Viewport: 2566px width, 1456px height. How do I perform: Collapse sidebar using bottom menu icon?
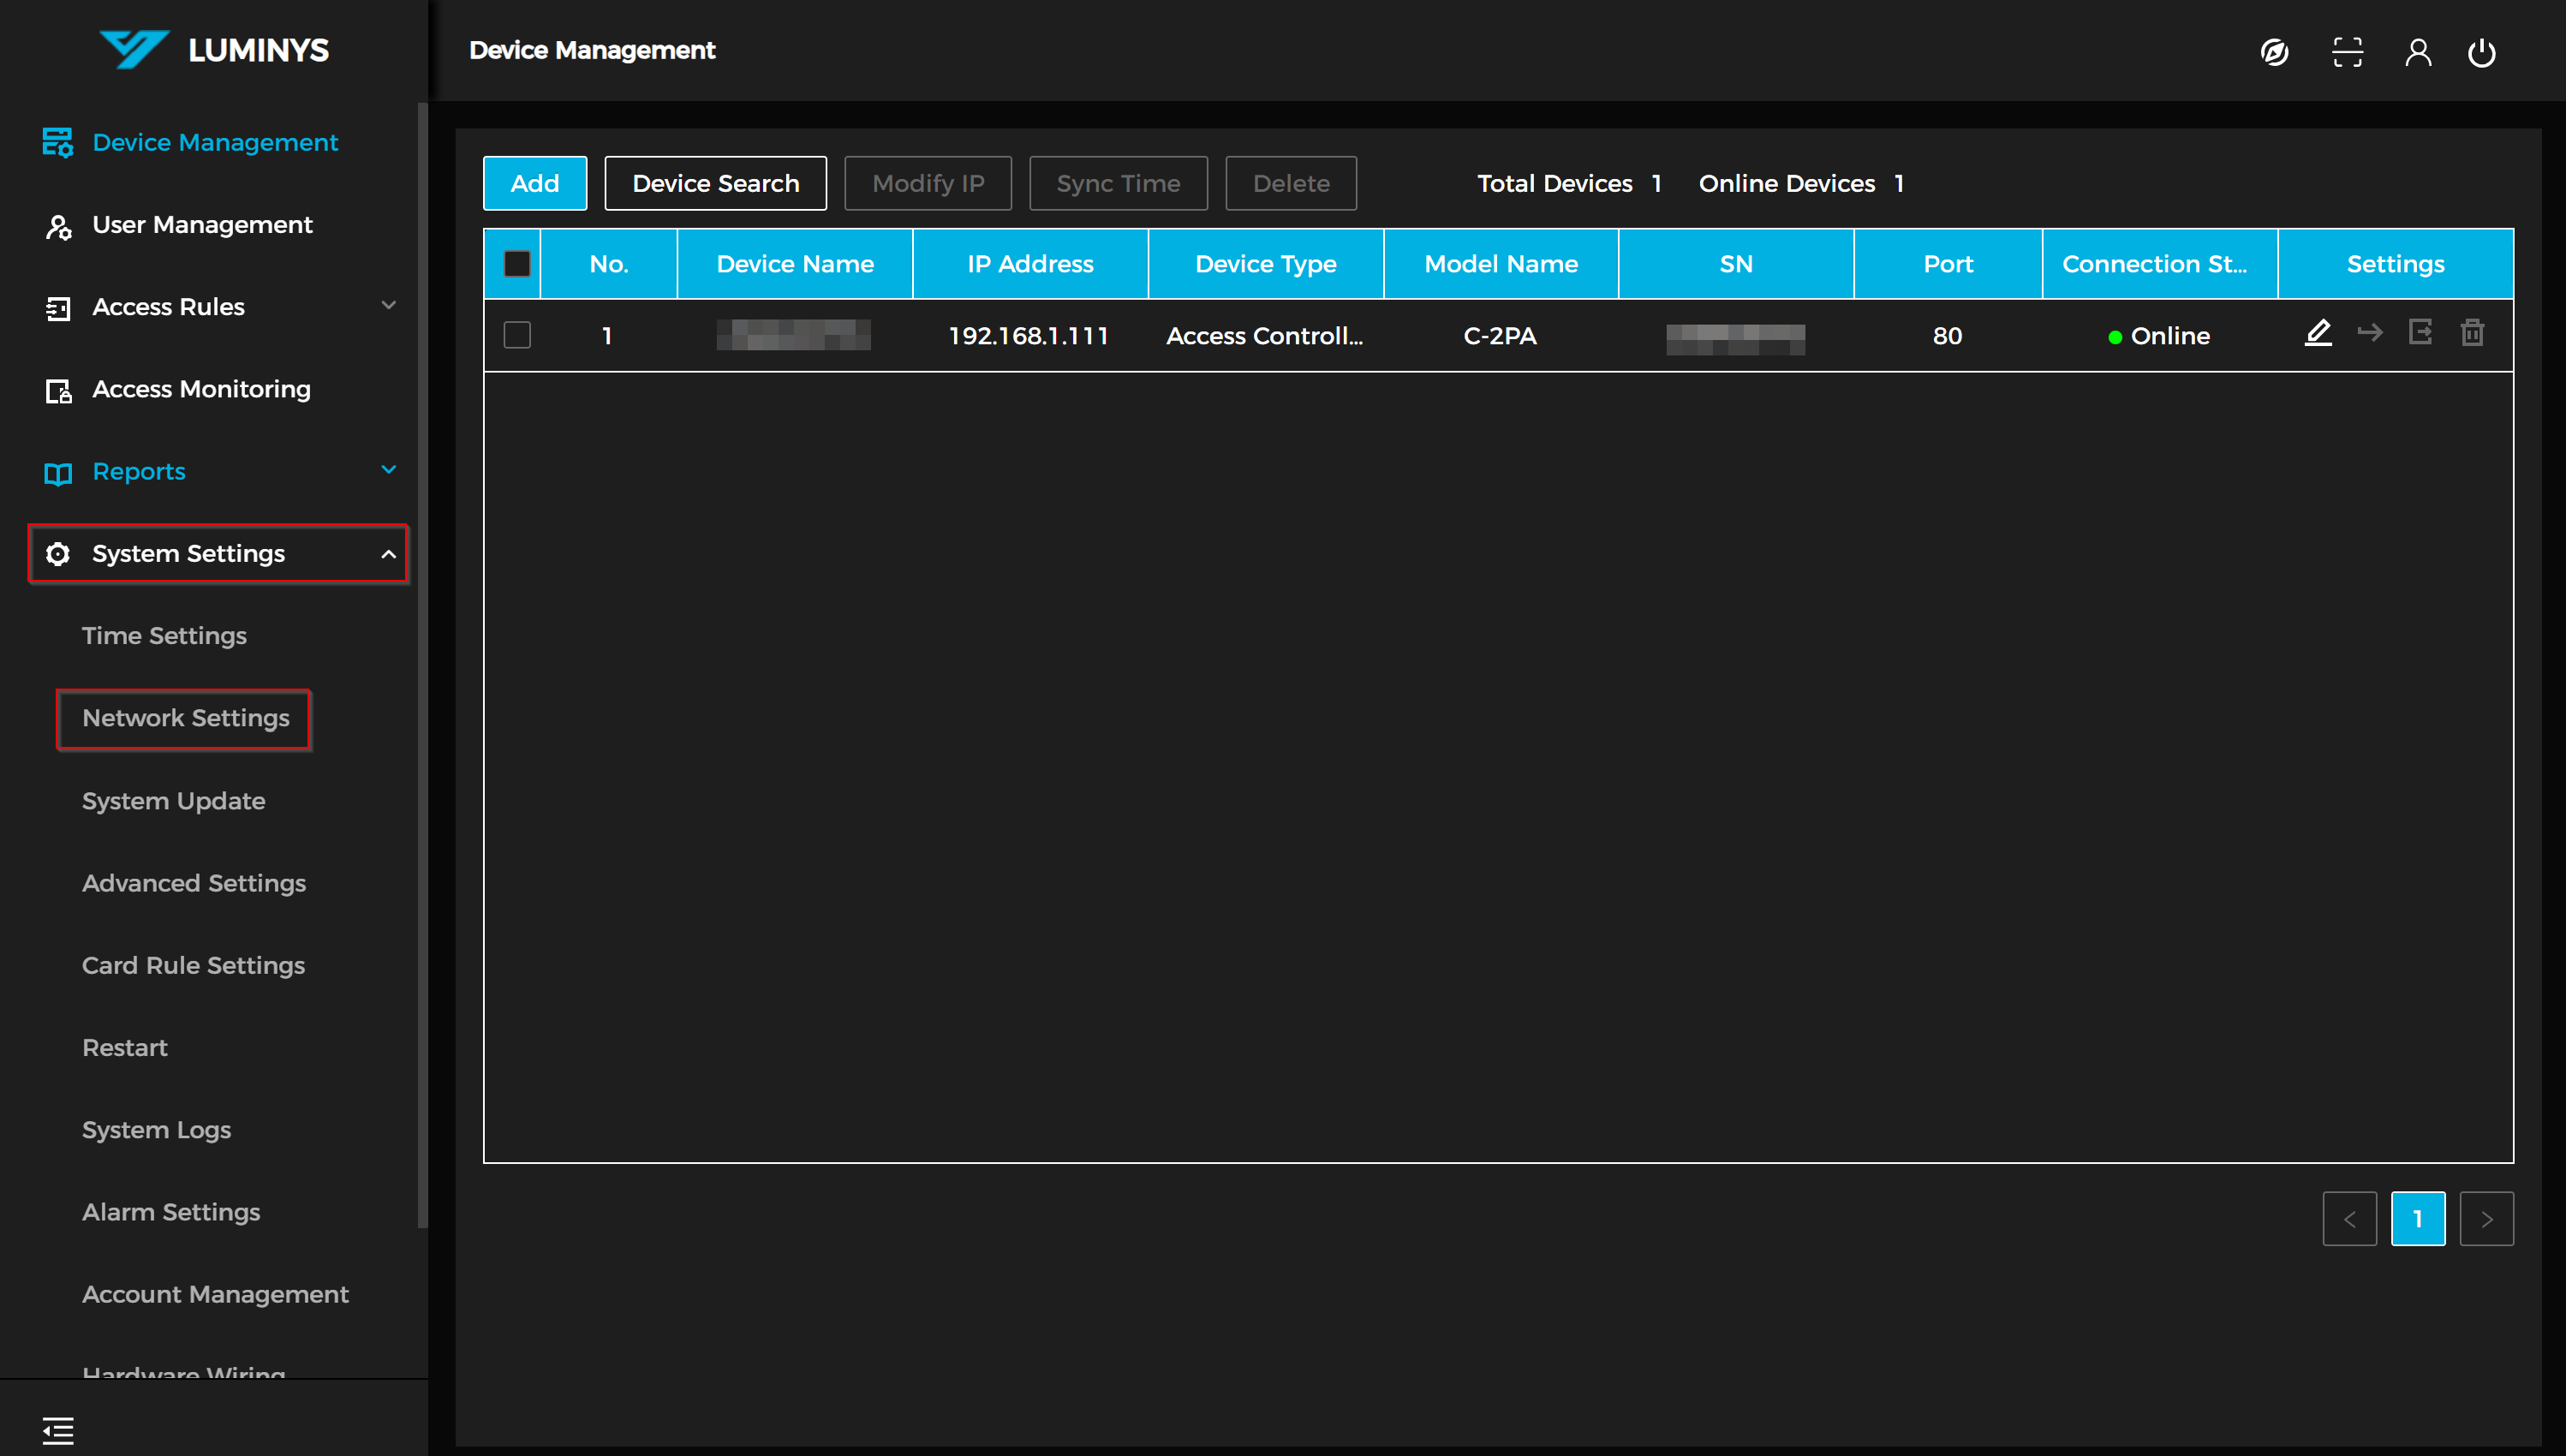tap(58, 1430)
